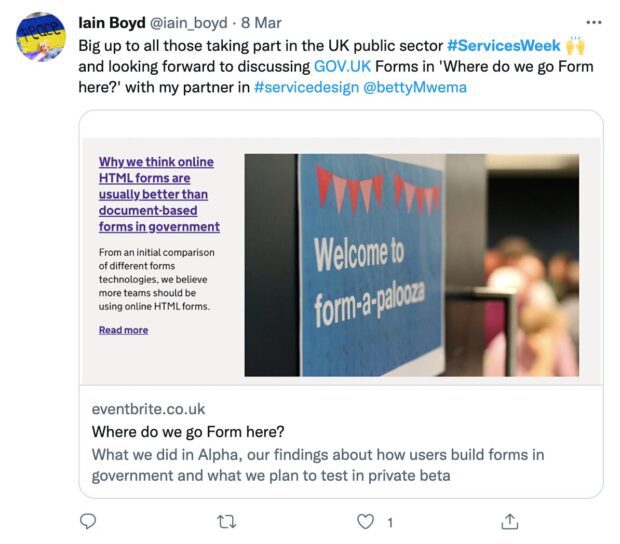Like the tweet with the heart icon
Viewport: 620px width, 544px height.
(365, 521)
